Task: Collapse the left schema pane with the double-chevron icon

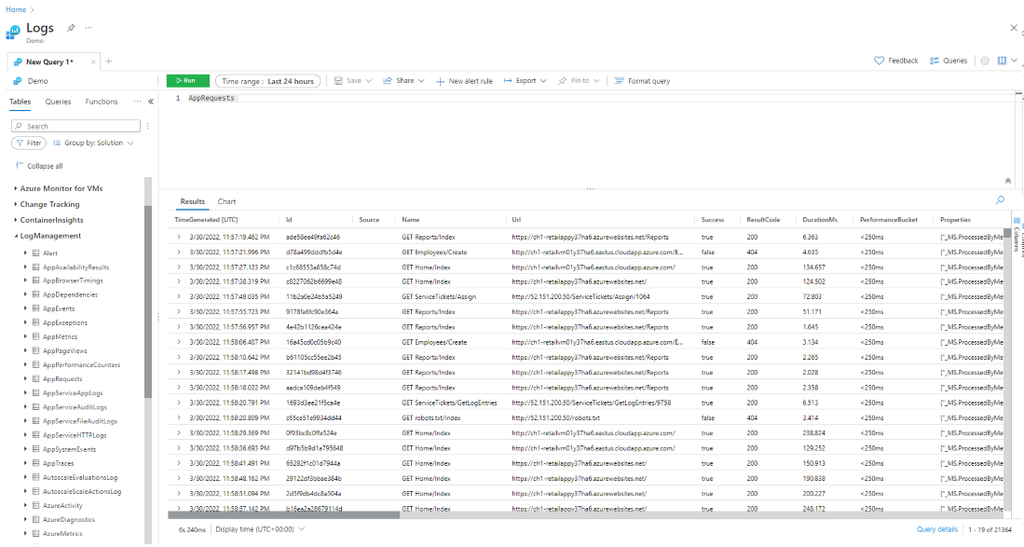Action: 150,102
